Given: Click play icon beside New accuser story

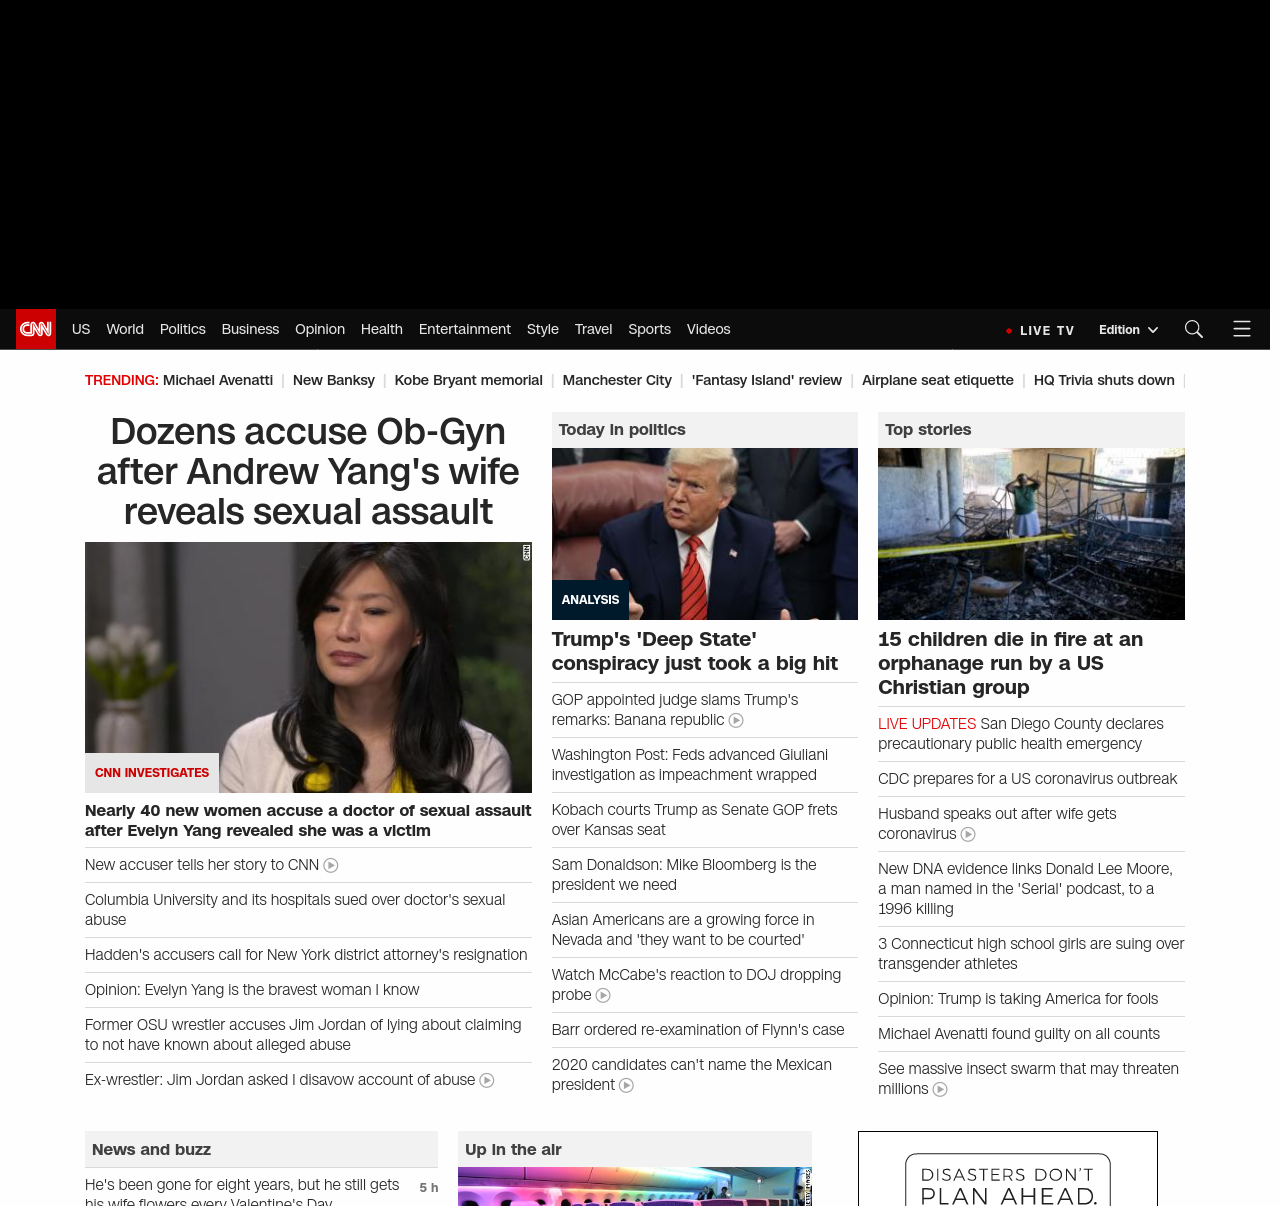Looking at the screenshot, I should tap(331, 866).
